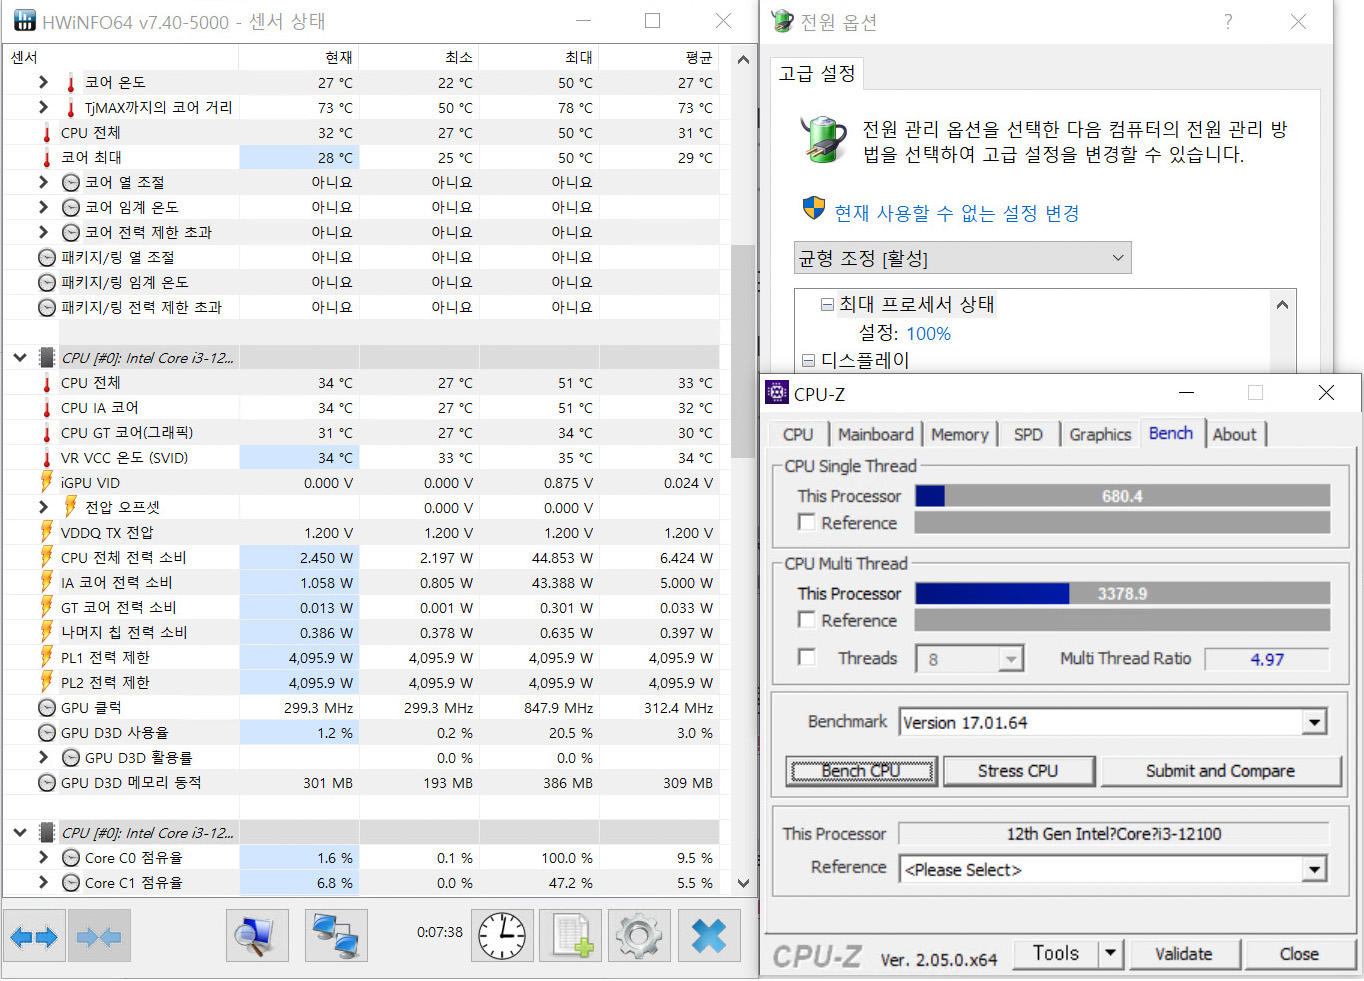Image resolution: width=1364 pixels, height=981 pixels.
Task: Click the blue X close sensors icon
Action: pyautogui.click(x=709, y=936)
